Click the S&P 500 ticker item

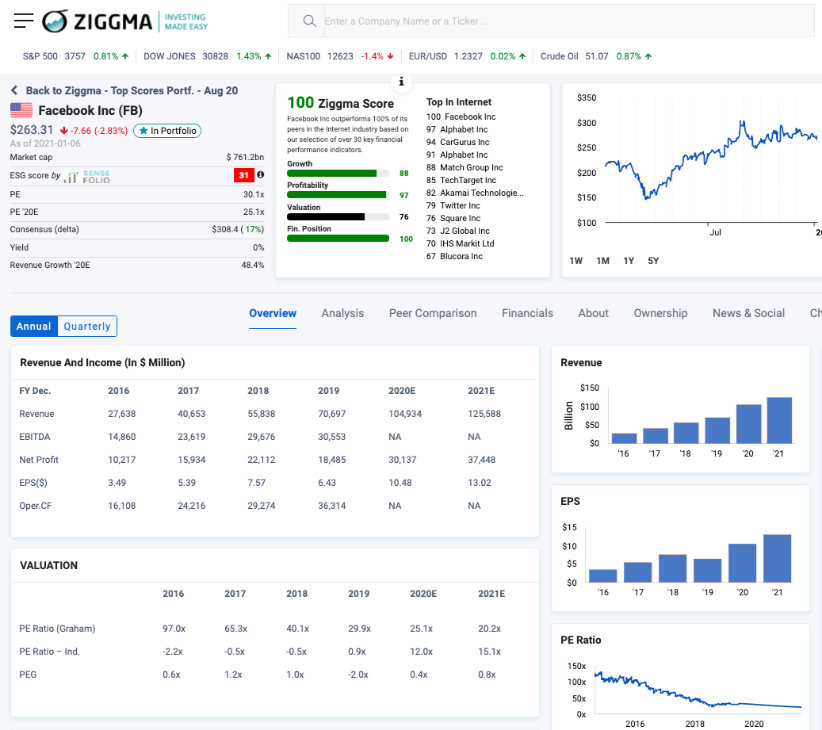click(x=75, y=56)
